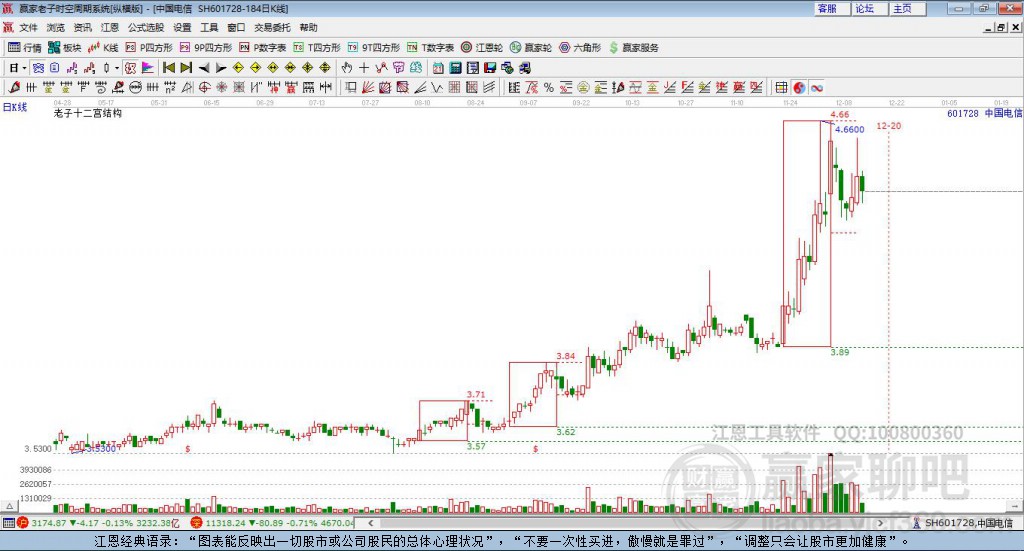Toggle the yellow grid table icon
The width and height of the screenshot is (1024, 551).
[781, 87]
